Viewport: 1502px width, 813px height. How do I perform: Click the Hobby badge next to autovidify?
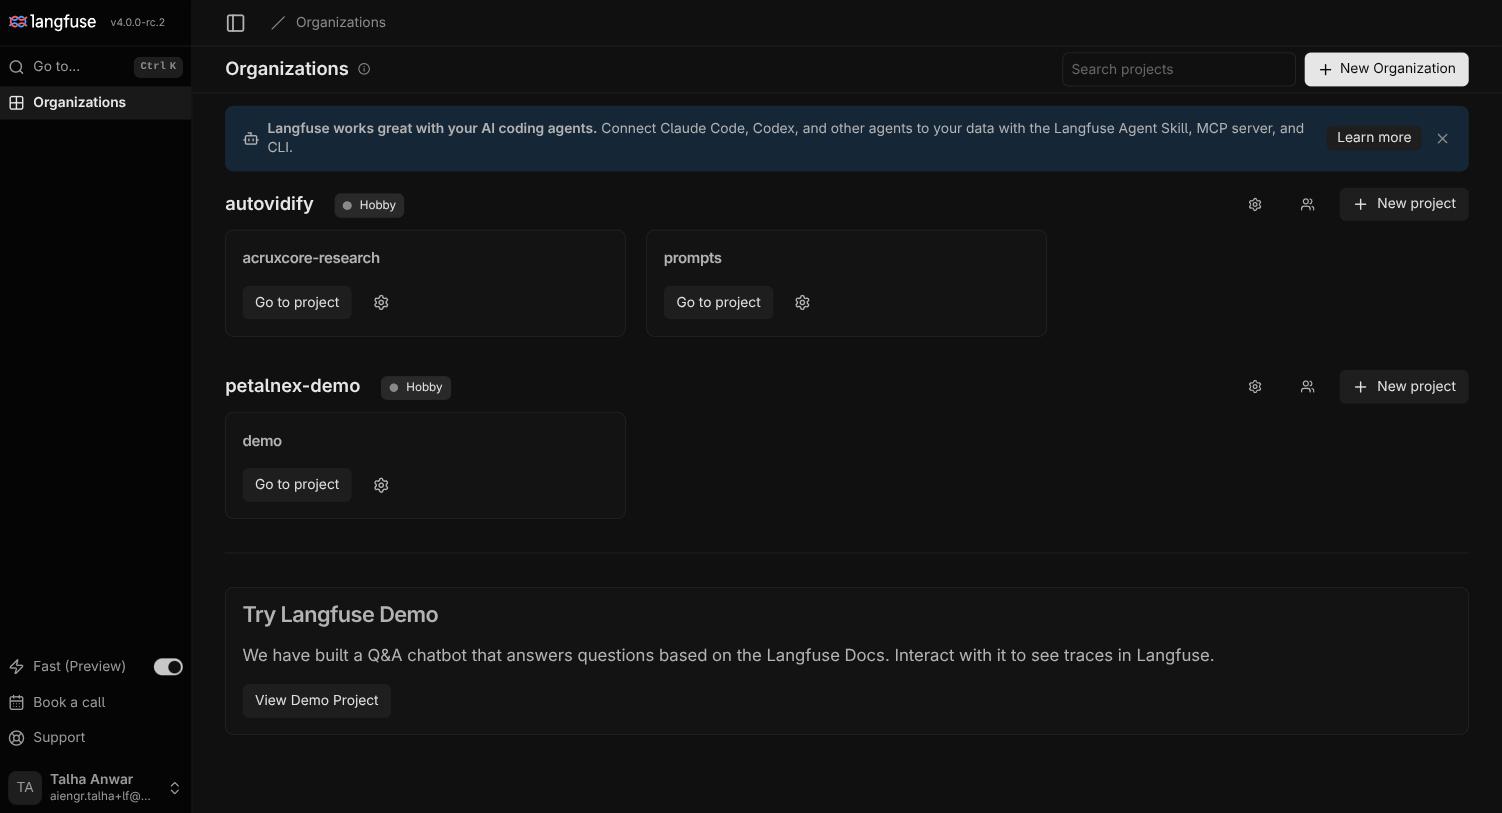pyautogui.click(x=369, y=205)
